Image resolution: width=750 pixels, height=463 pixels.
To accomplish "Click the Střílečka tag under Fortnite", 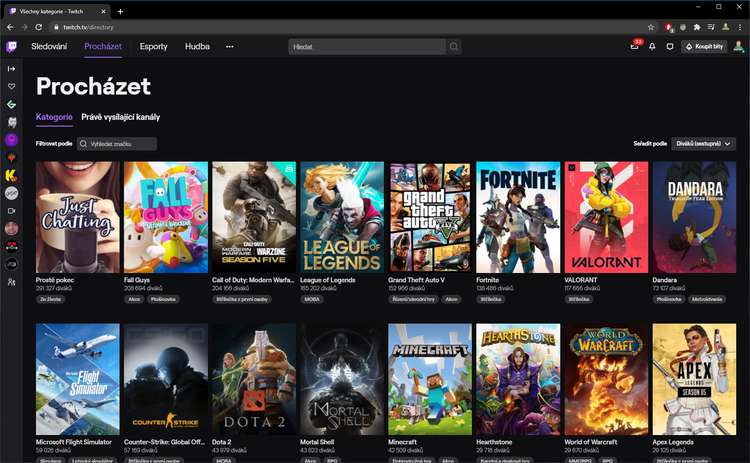I will [491, 299].
